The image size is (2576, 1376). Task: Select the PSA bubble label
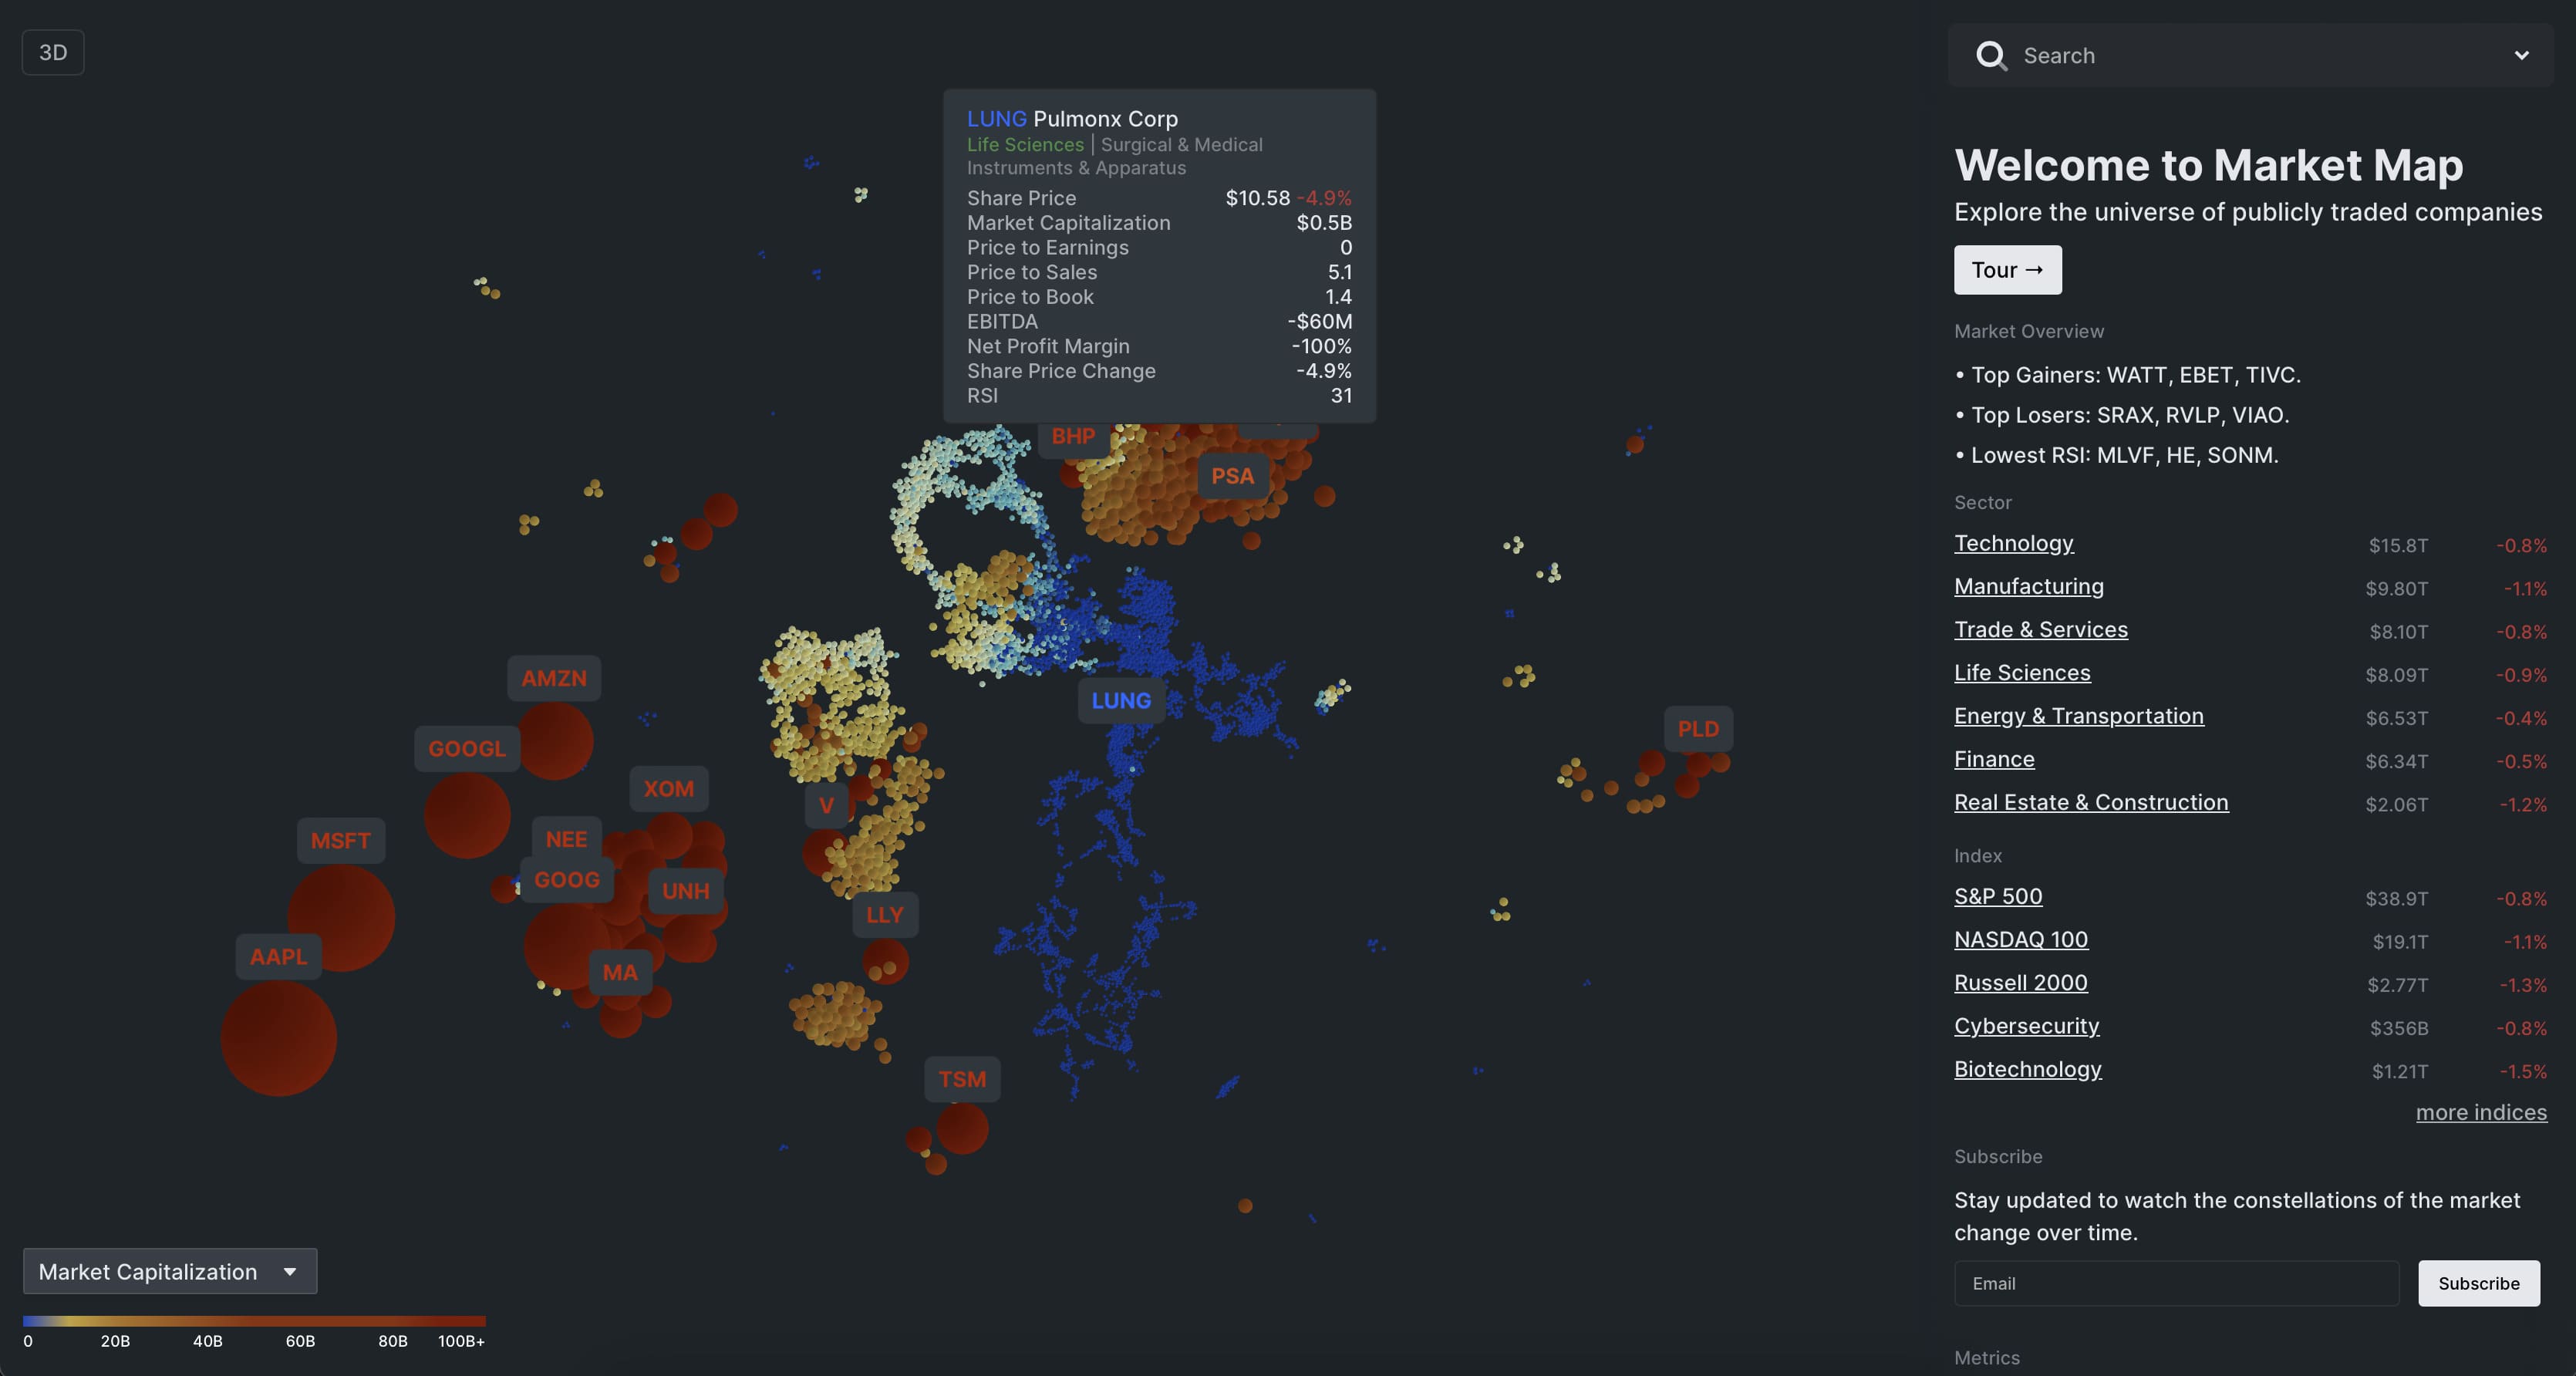tap(1233, 477)
